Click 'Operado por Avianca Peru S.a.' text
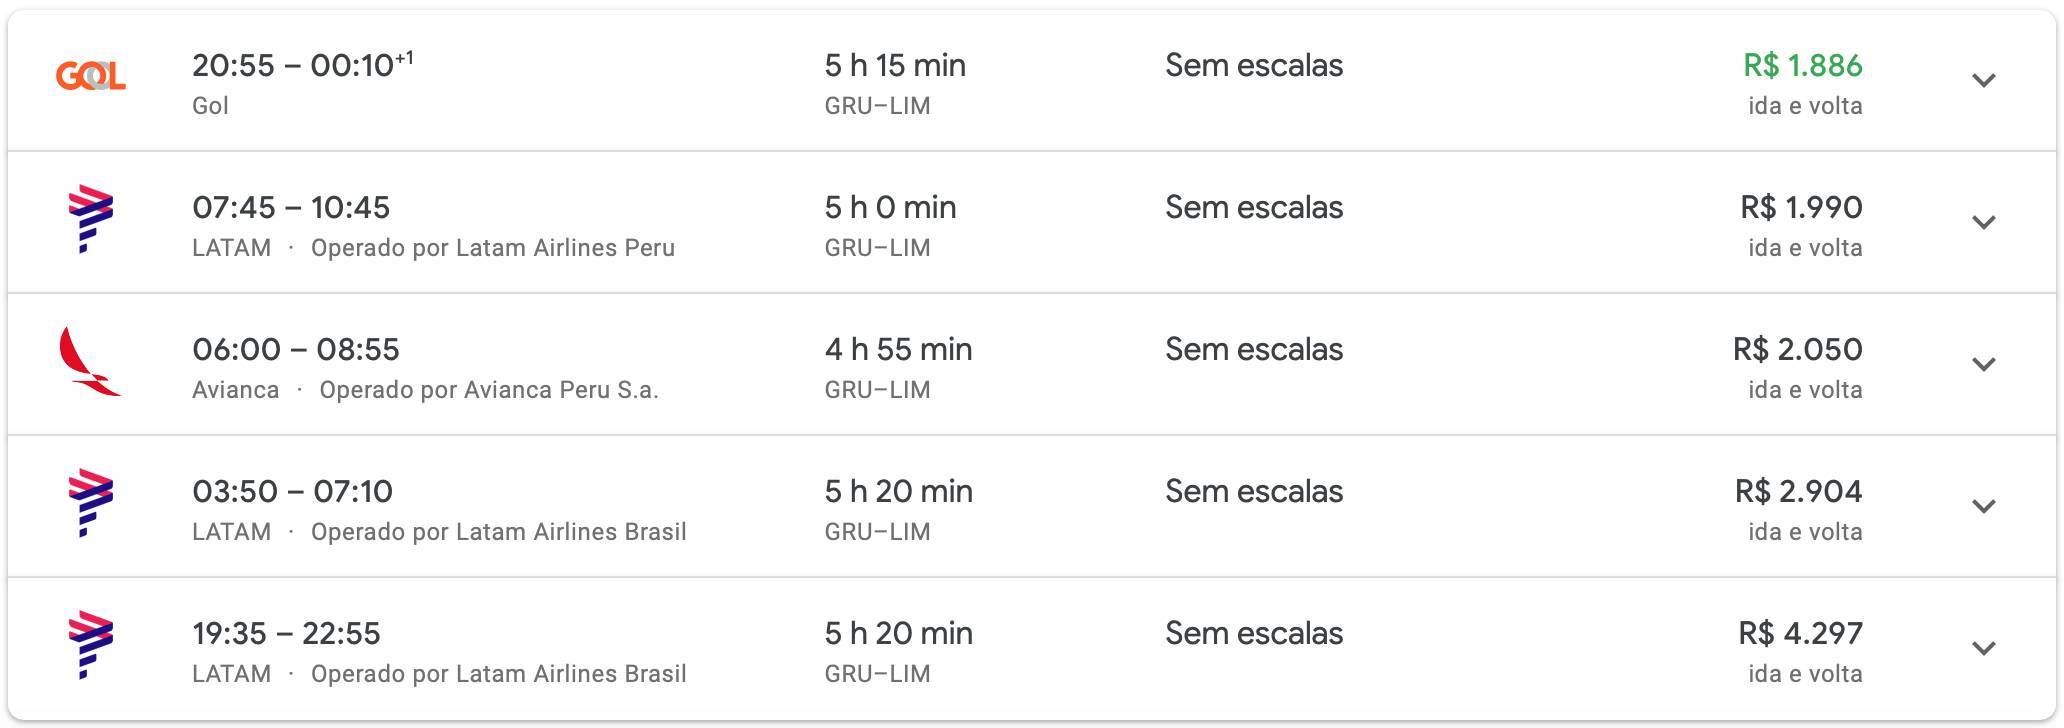The width and height of the screenshot is (2064, 728). (x=489, y=390)
